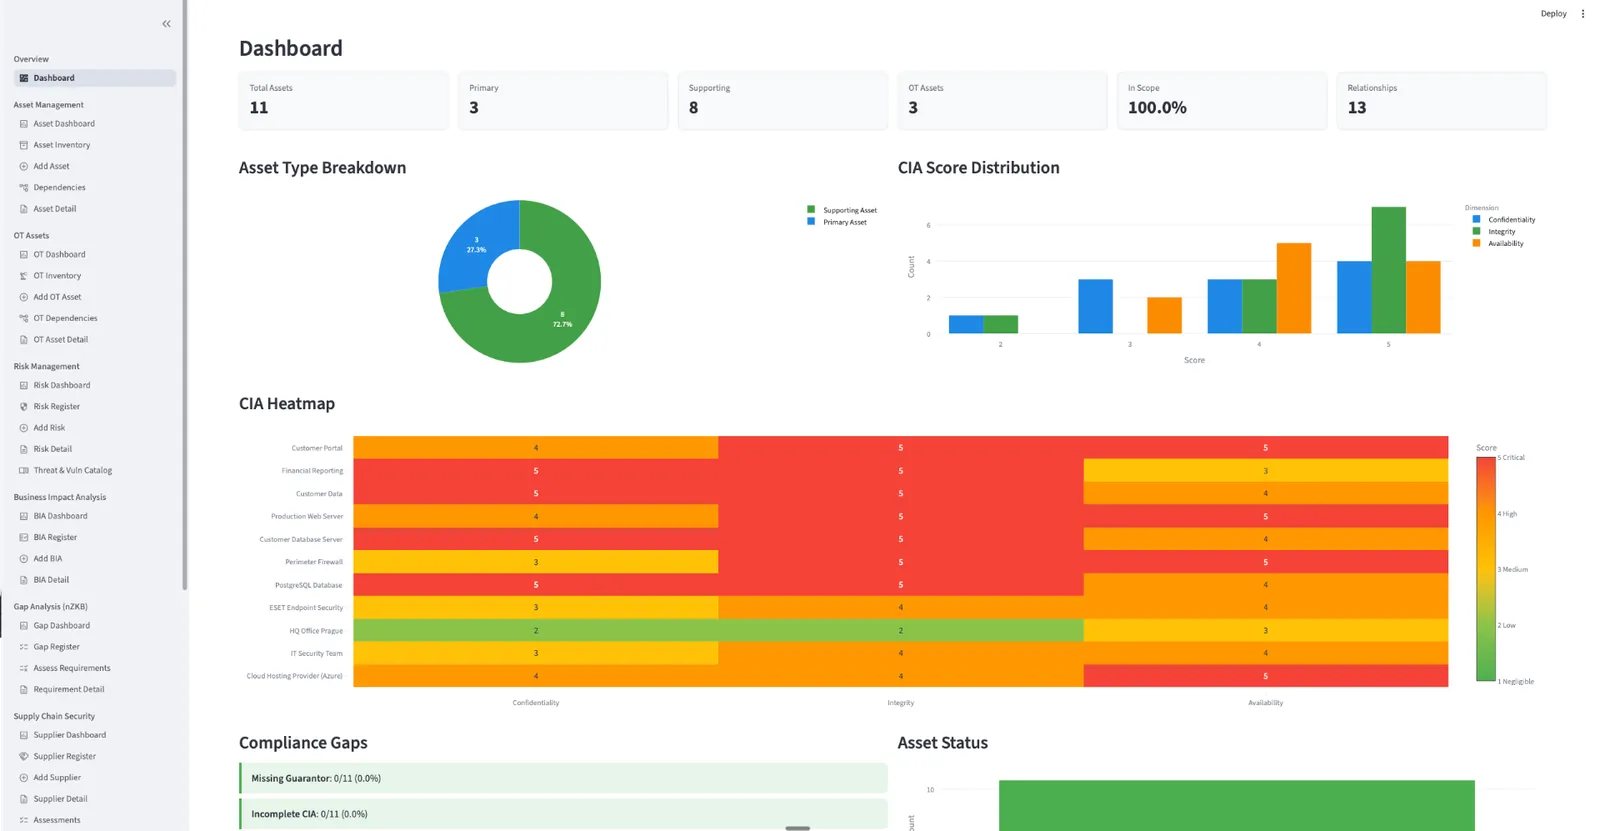
Task: Click the Dependencies icon under Asset Management
Action: [24, 188]
